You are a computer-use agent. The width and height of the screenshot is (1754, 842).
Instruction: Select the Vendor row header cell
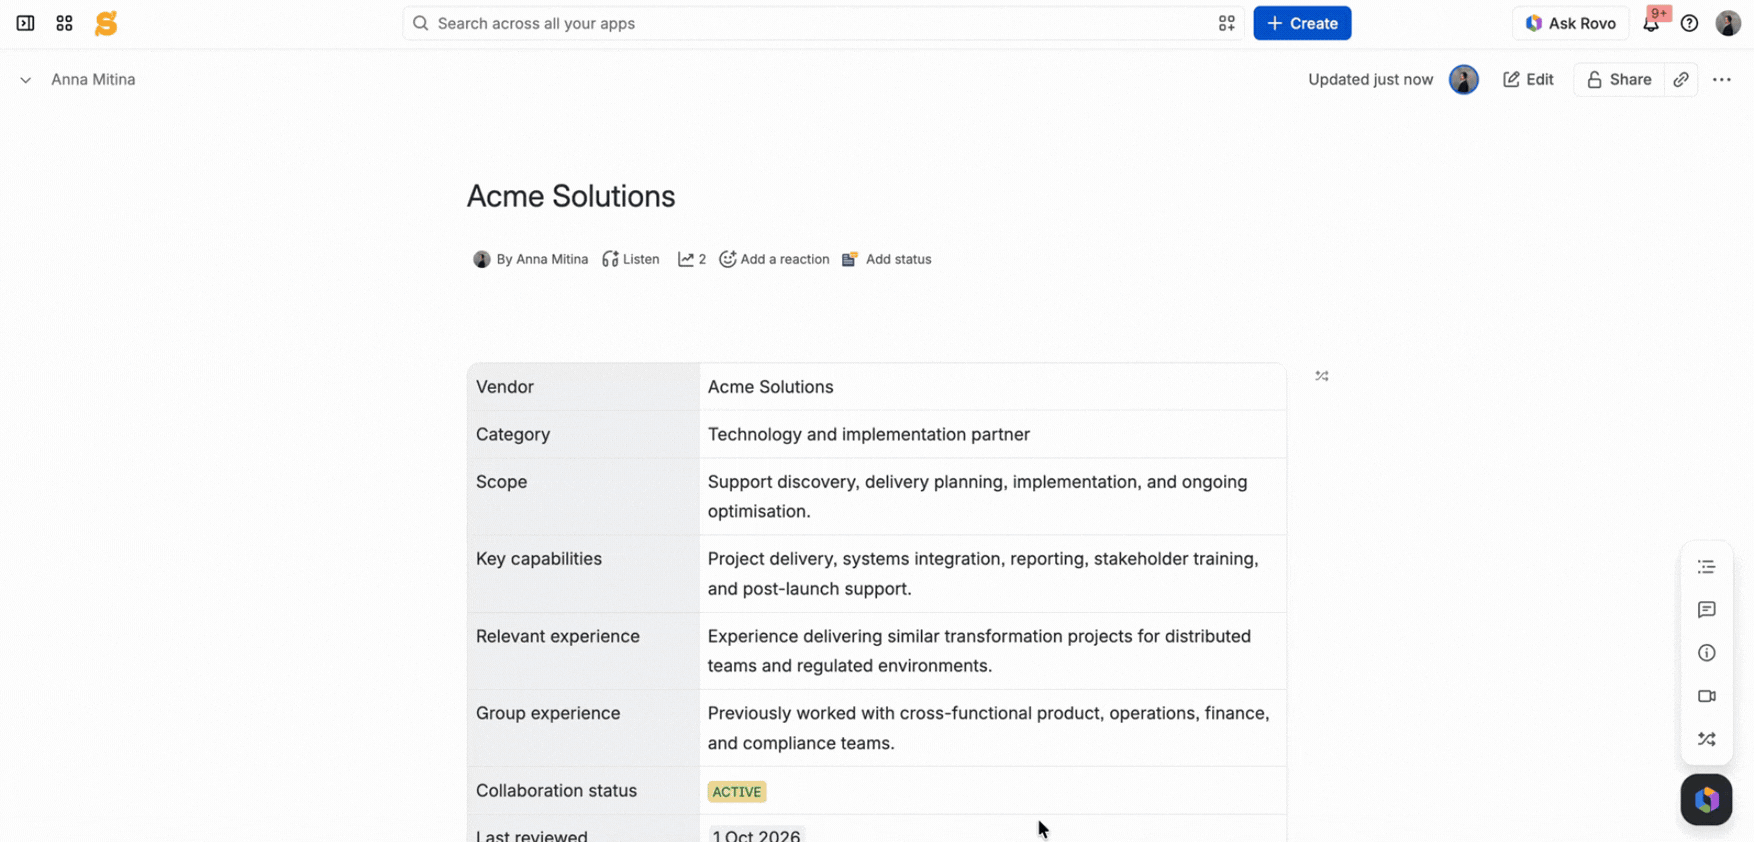[583, 387]
